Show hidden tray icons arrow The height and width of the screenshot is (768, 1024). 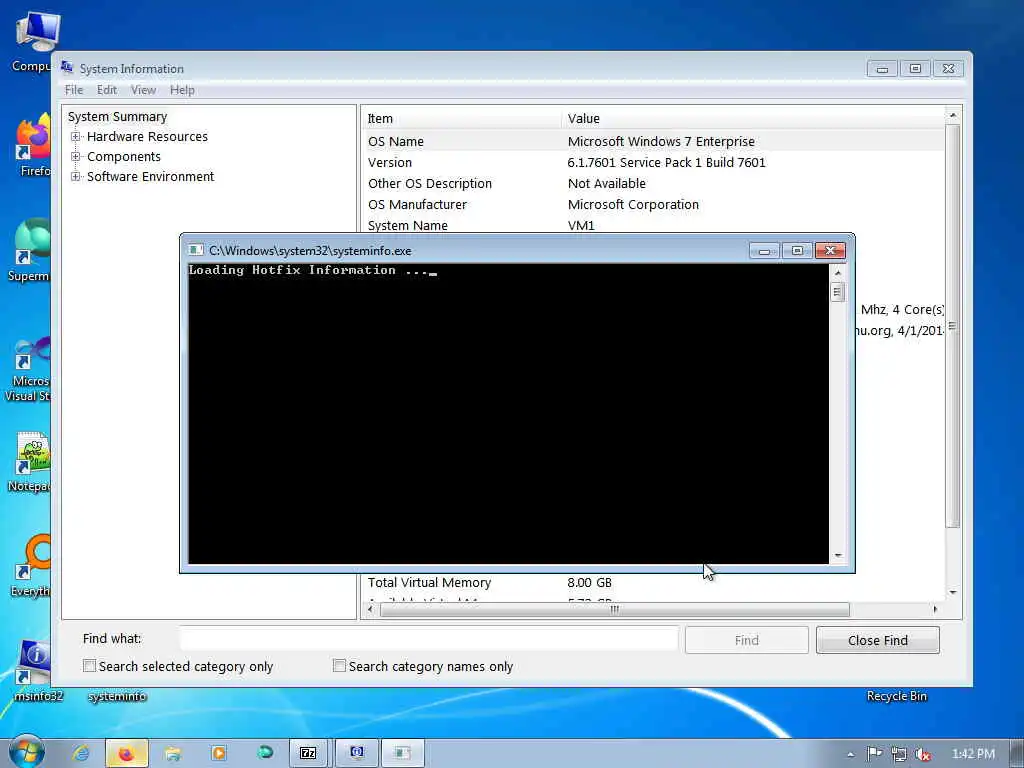(x=850, y=754)
